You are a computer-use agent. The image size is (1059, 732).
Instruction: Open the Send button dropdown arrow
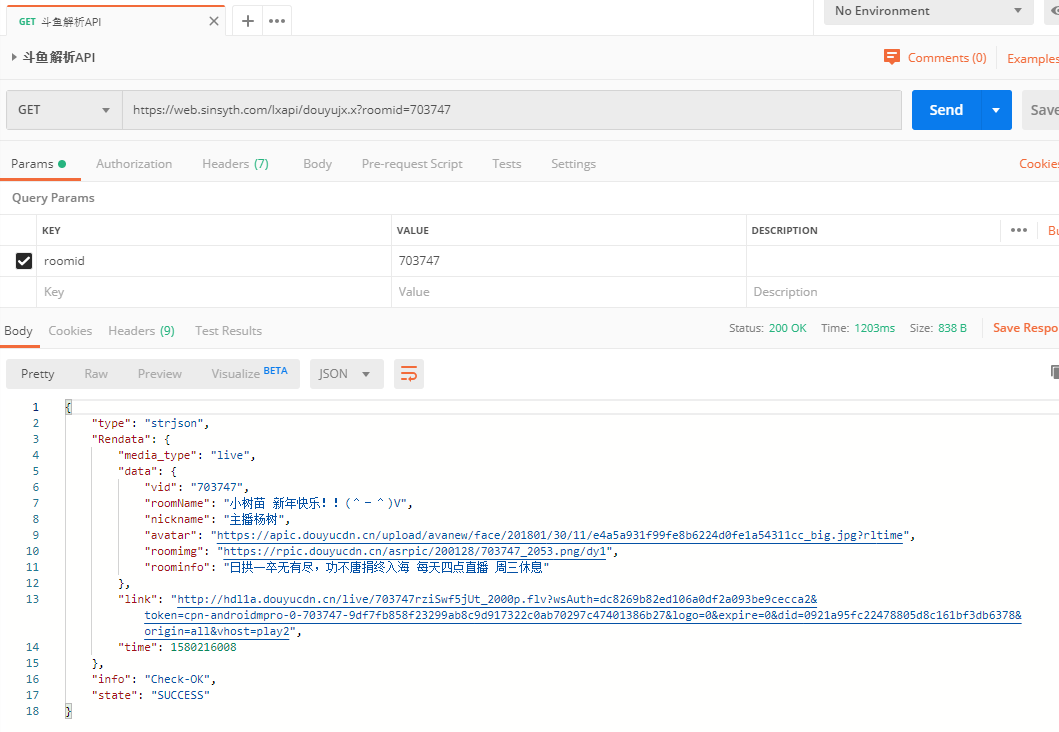pos(995,110)
